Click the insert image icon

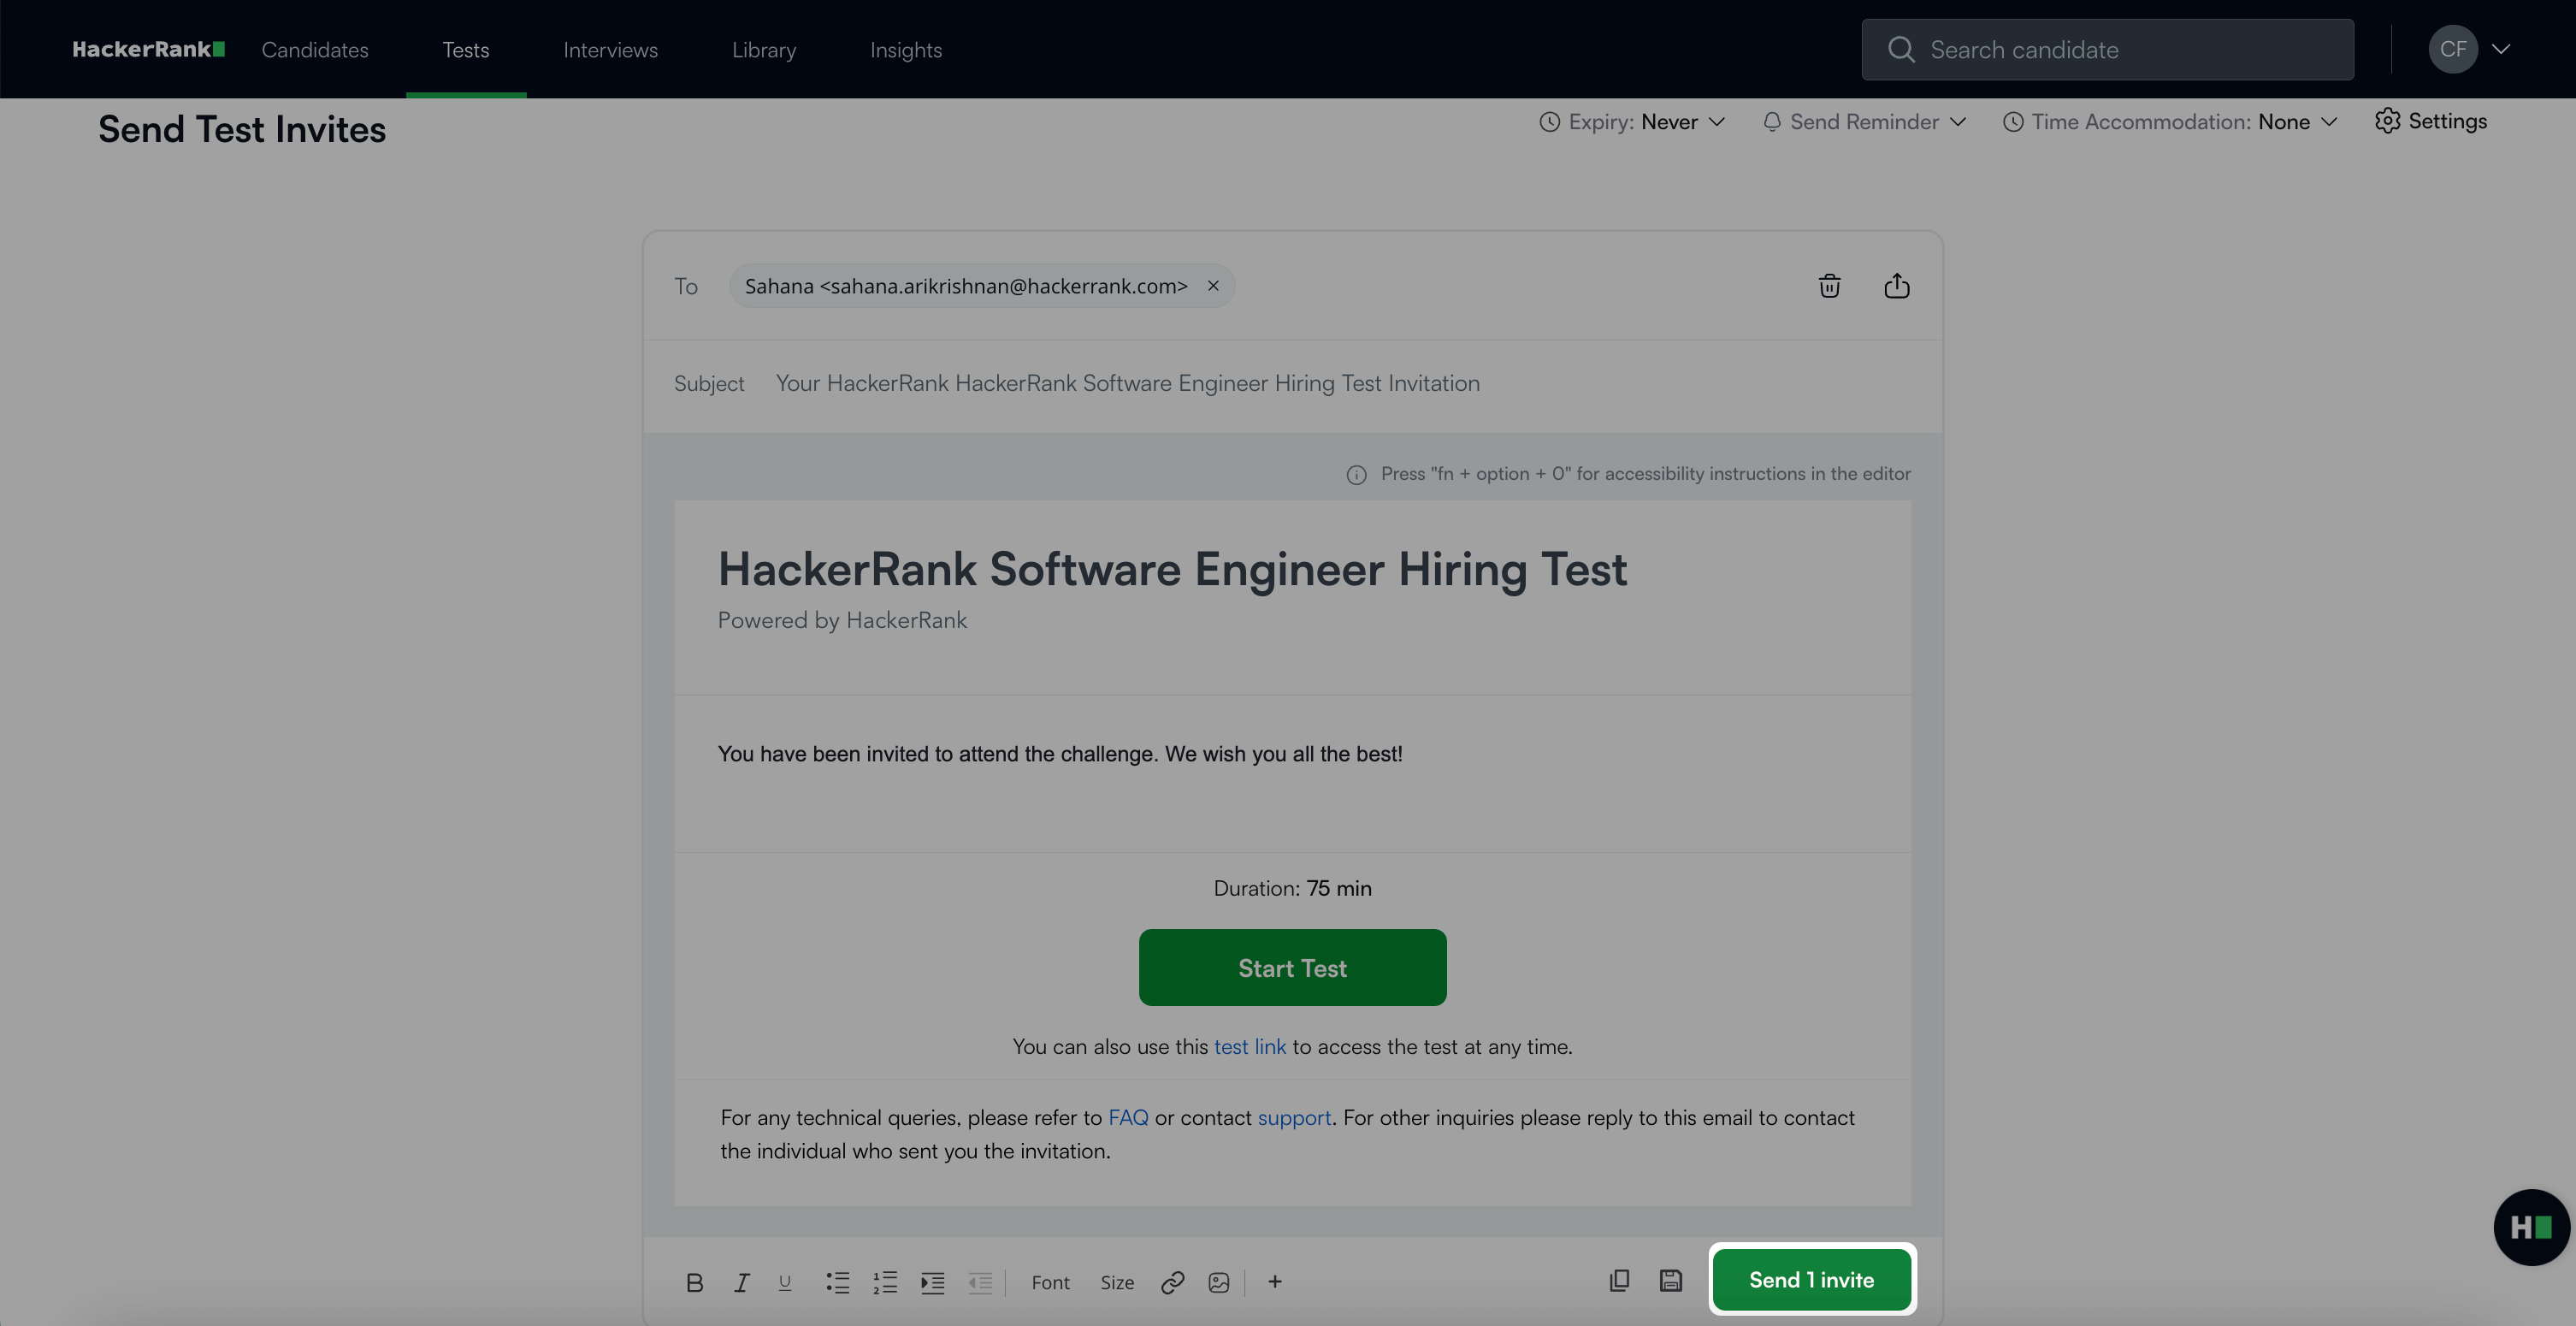point(1218,1282)
